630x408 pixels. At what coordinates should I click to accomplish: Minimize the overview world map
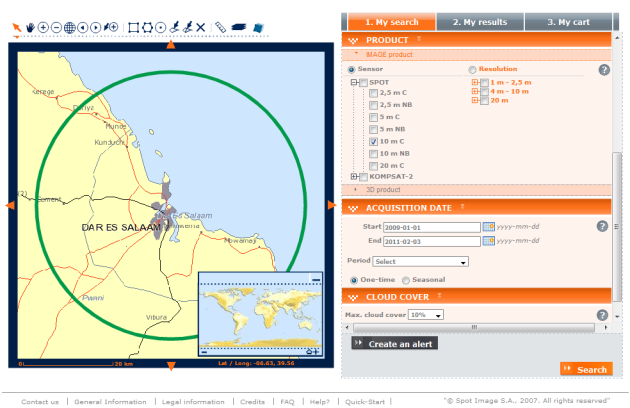316,279
